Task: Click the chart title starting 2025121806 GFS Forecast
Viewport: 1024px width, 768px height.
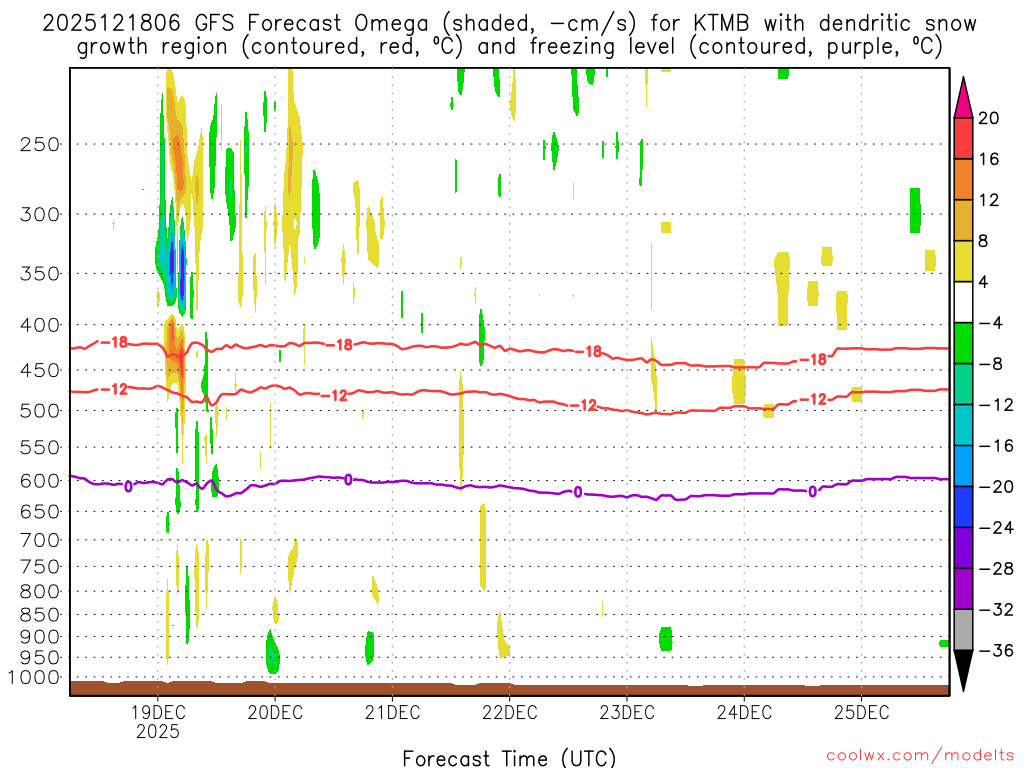Action: 509,35
